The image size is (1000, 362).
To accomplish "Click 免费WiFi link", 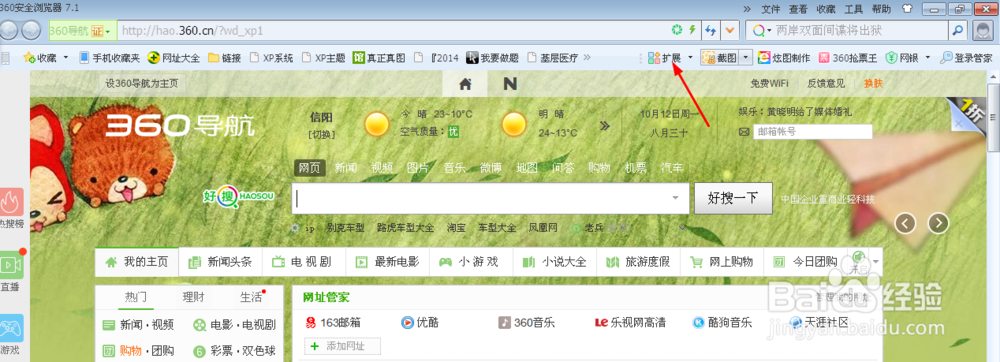I will (769, 83).
